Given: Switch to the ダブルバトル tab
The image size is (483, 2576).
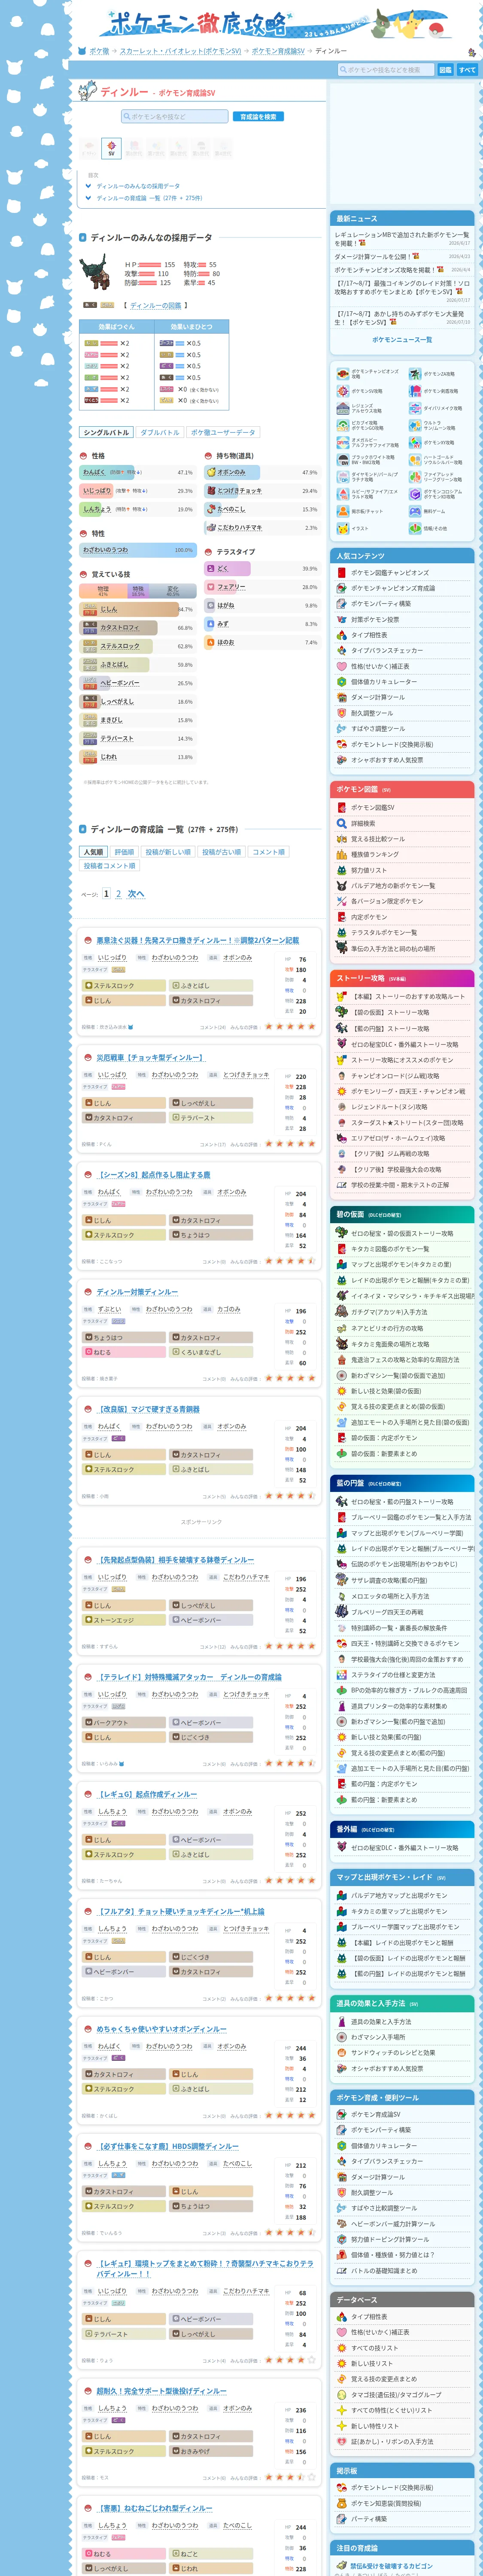Looking at the screenshot, I should (x=160, y=433).
